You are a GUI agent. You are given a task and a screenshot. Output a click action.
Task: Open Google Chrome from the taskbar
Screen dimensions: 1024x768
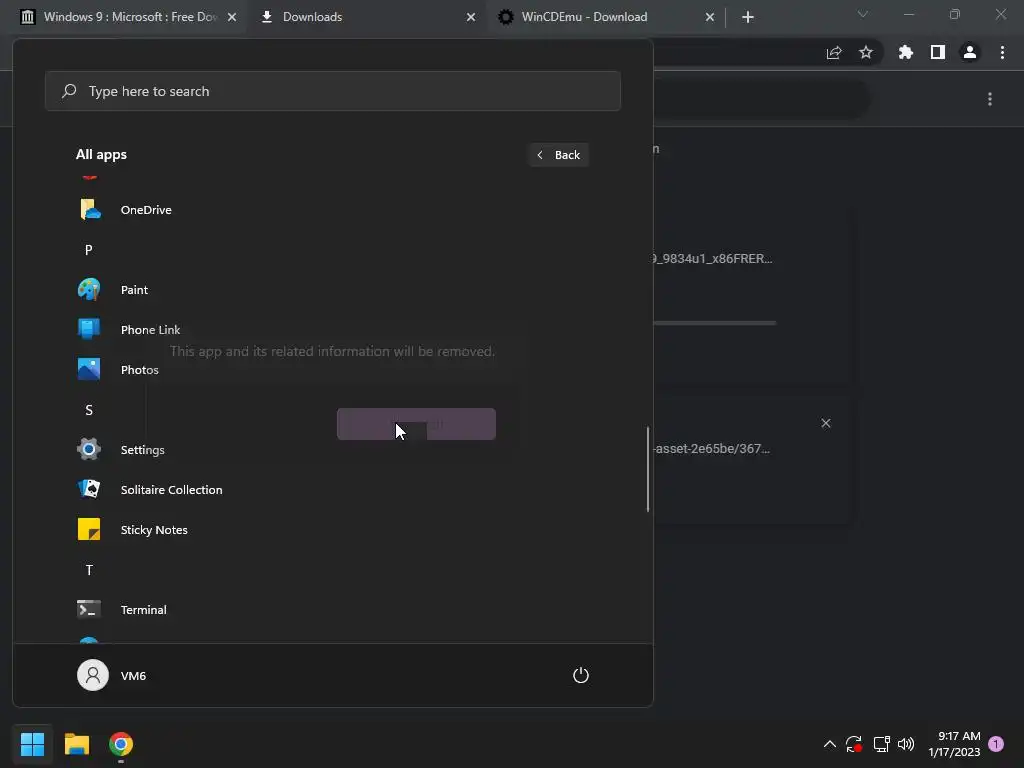click(x=121, y=744)
